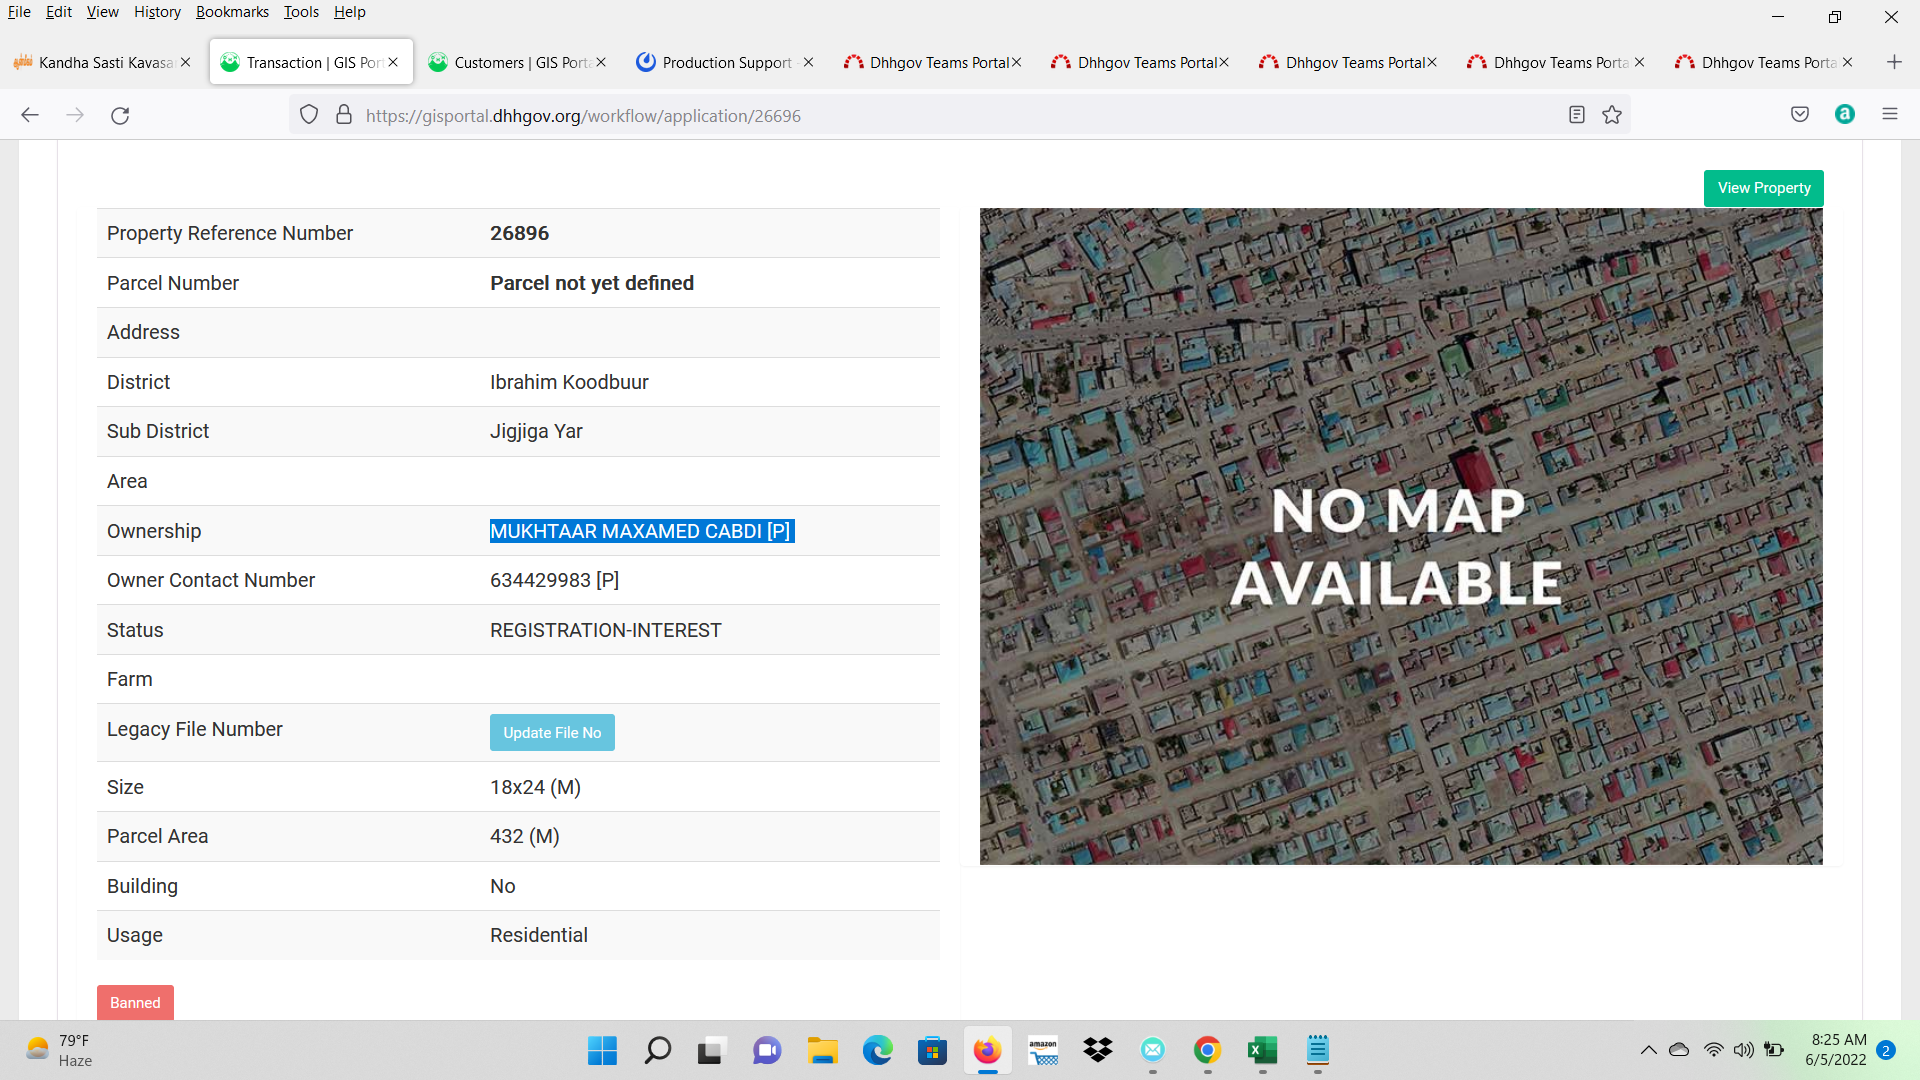1920x1080 pixels.
Task: Click the owner contact number 634429983
Action: [554, 580]
